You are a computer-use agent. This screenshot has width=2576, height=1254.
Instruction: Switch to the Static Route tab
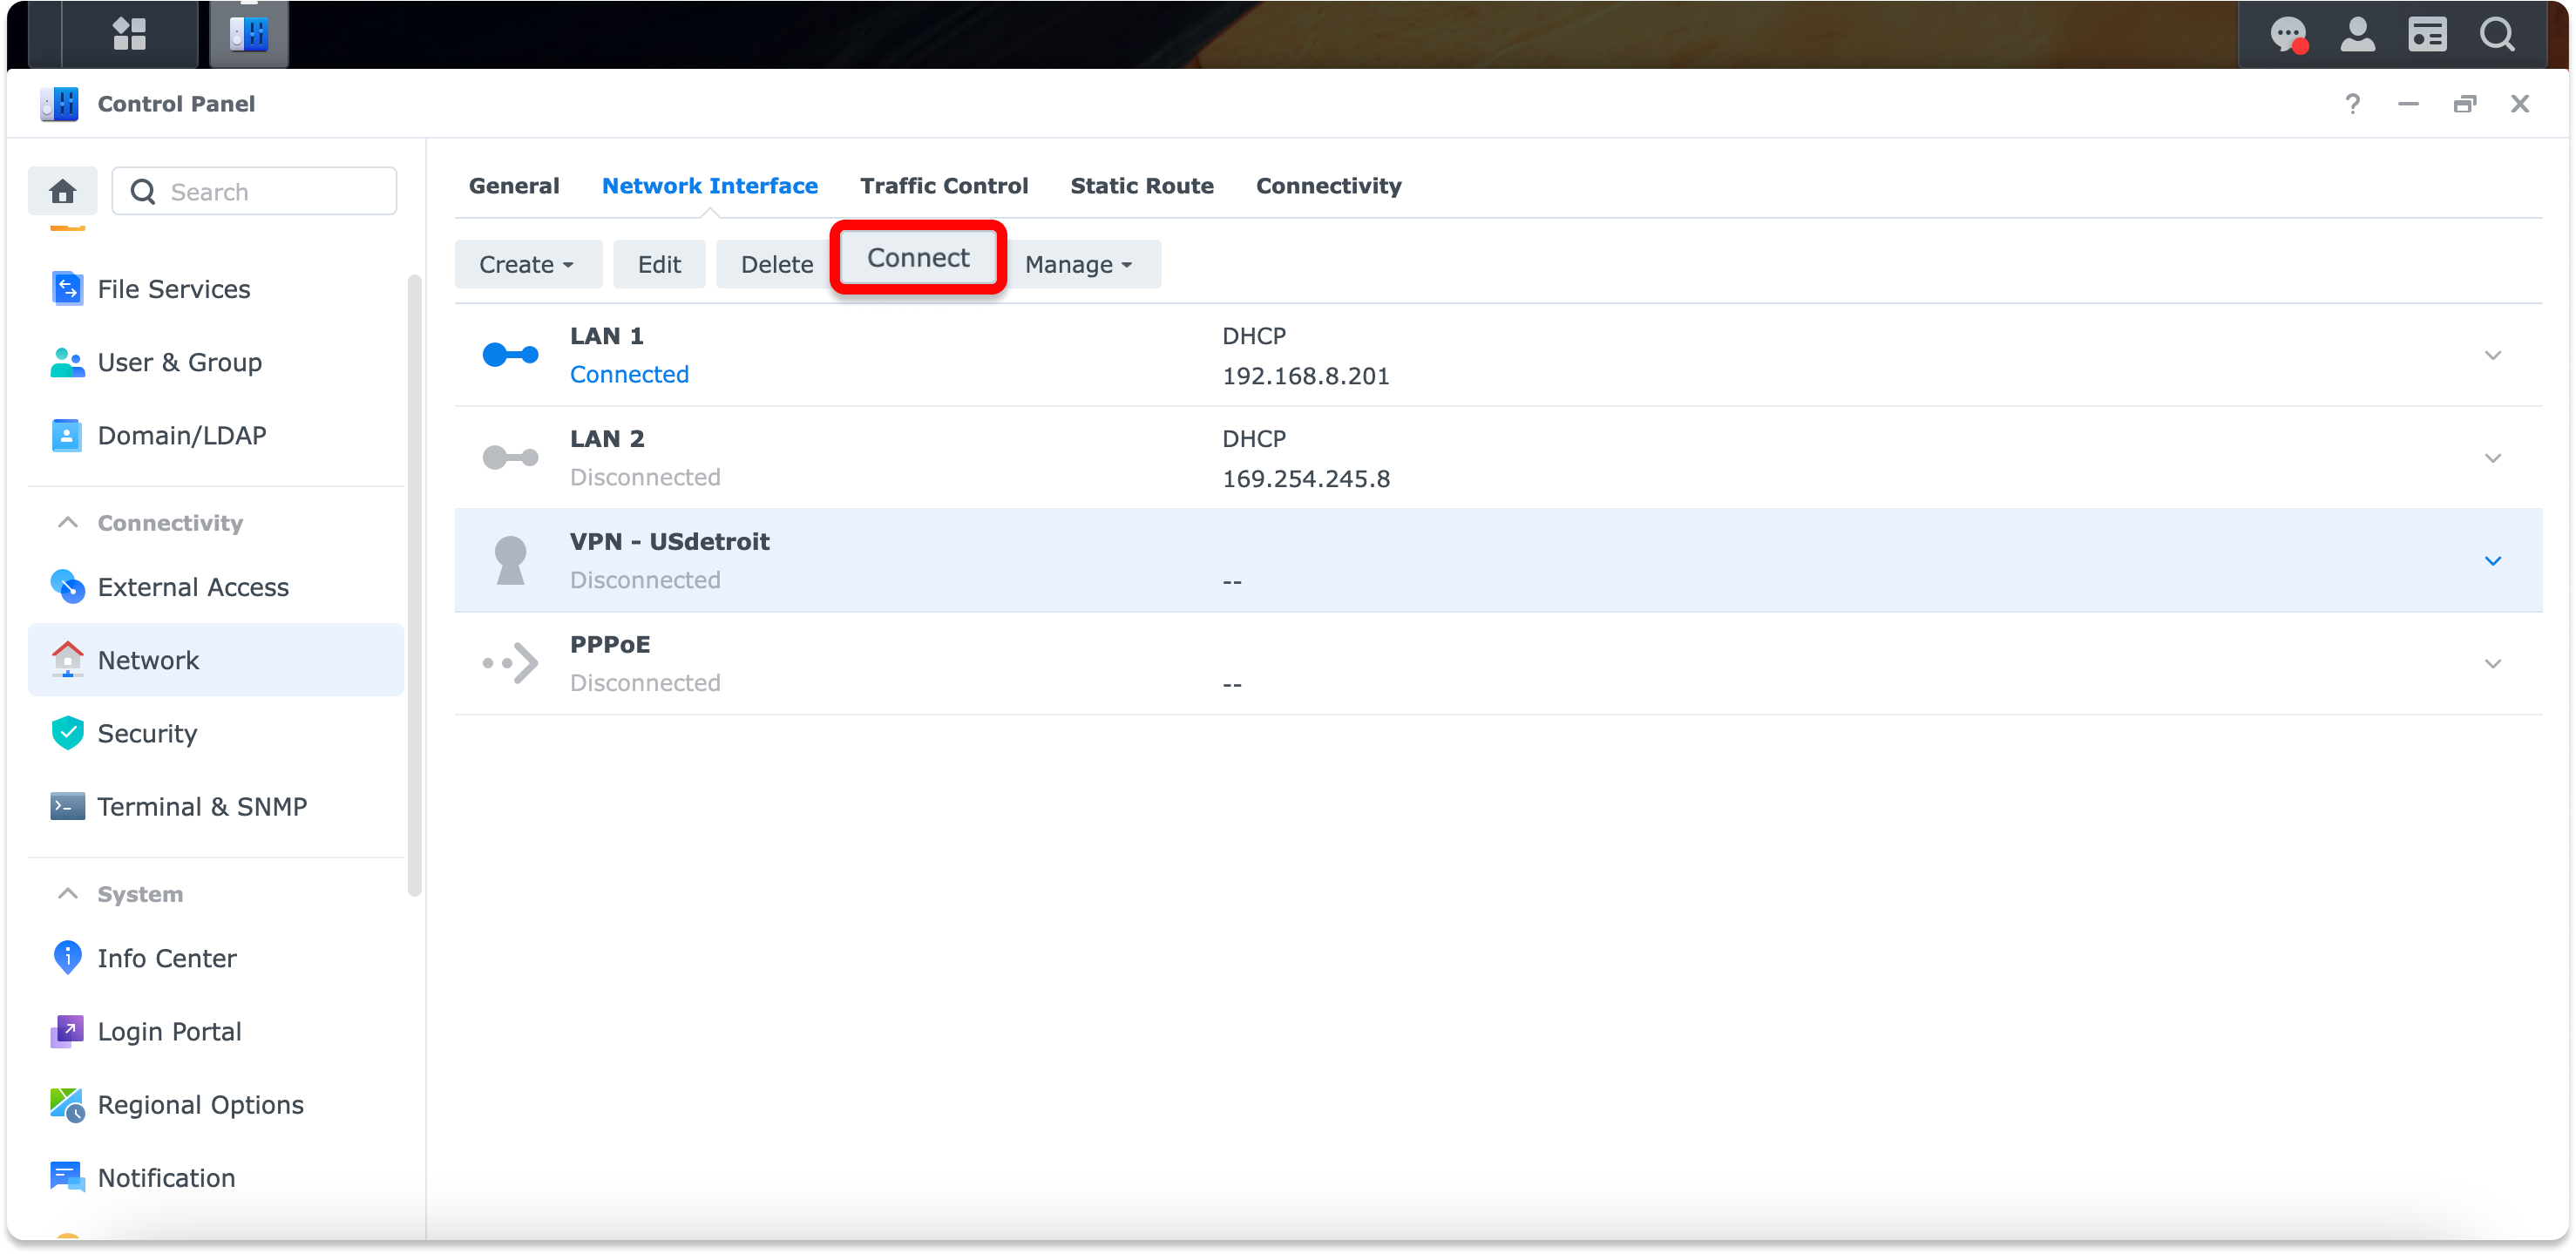tap(1141, 186)
